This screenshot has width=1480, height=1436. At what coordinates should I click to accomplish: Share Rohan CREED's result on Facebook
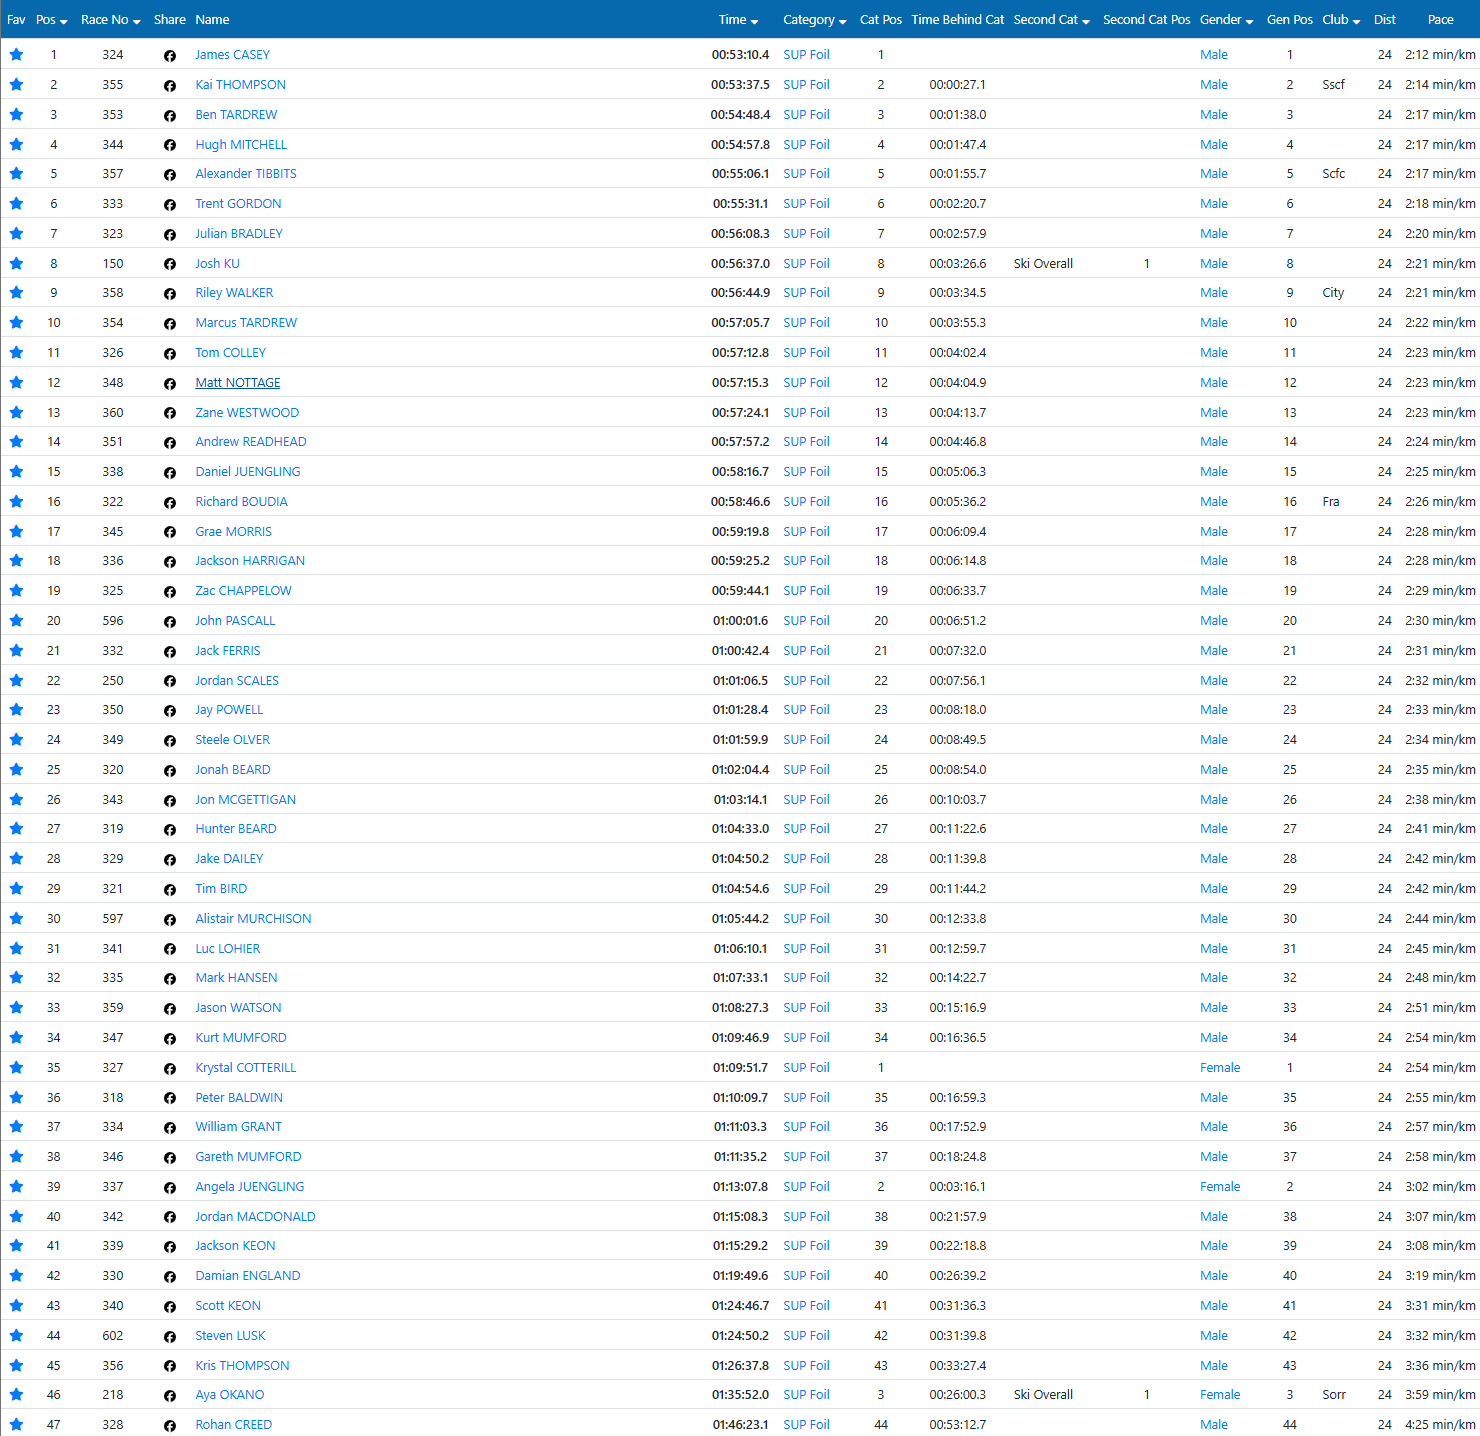pos(170,1426)
